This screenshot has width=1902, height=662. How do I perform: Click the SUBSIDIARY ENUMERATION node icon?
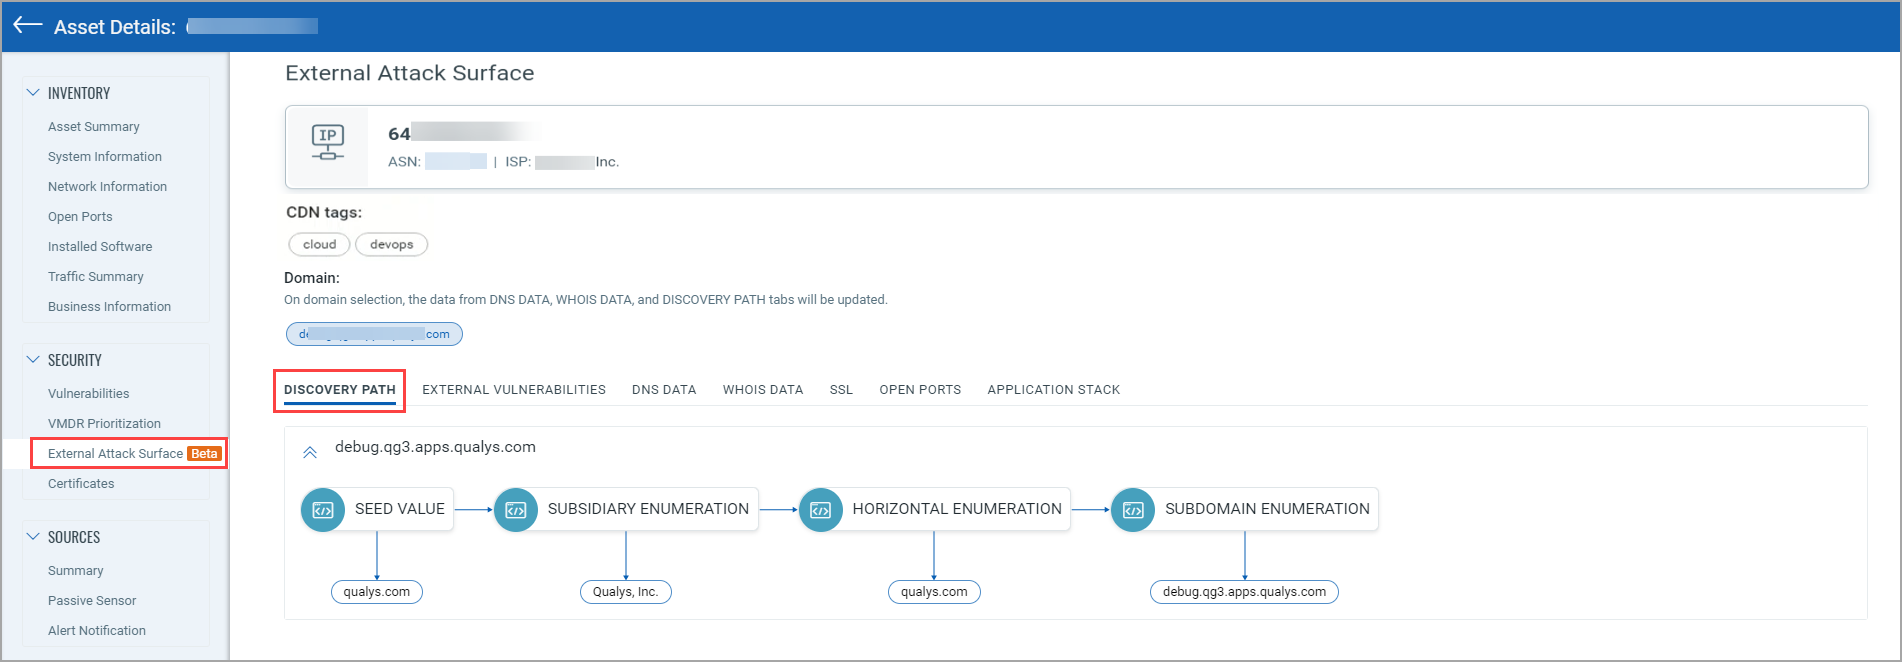click(516, 510)
